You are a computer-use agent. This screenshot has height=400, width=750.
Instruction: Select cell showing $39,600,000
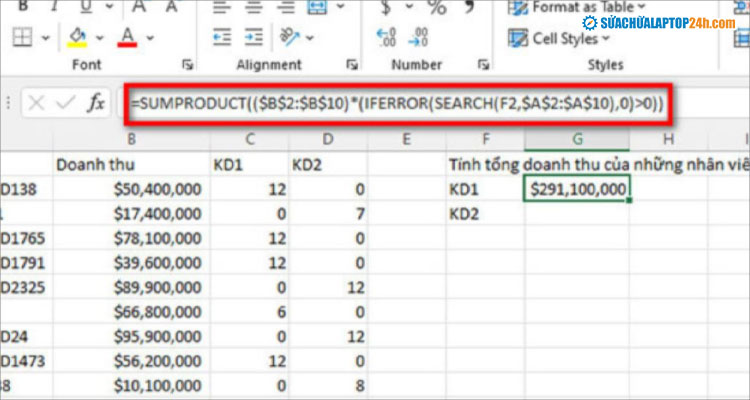point(132,263)
